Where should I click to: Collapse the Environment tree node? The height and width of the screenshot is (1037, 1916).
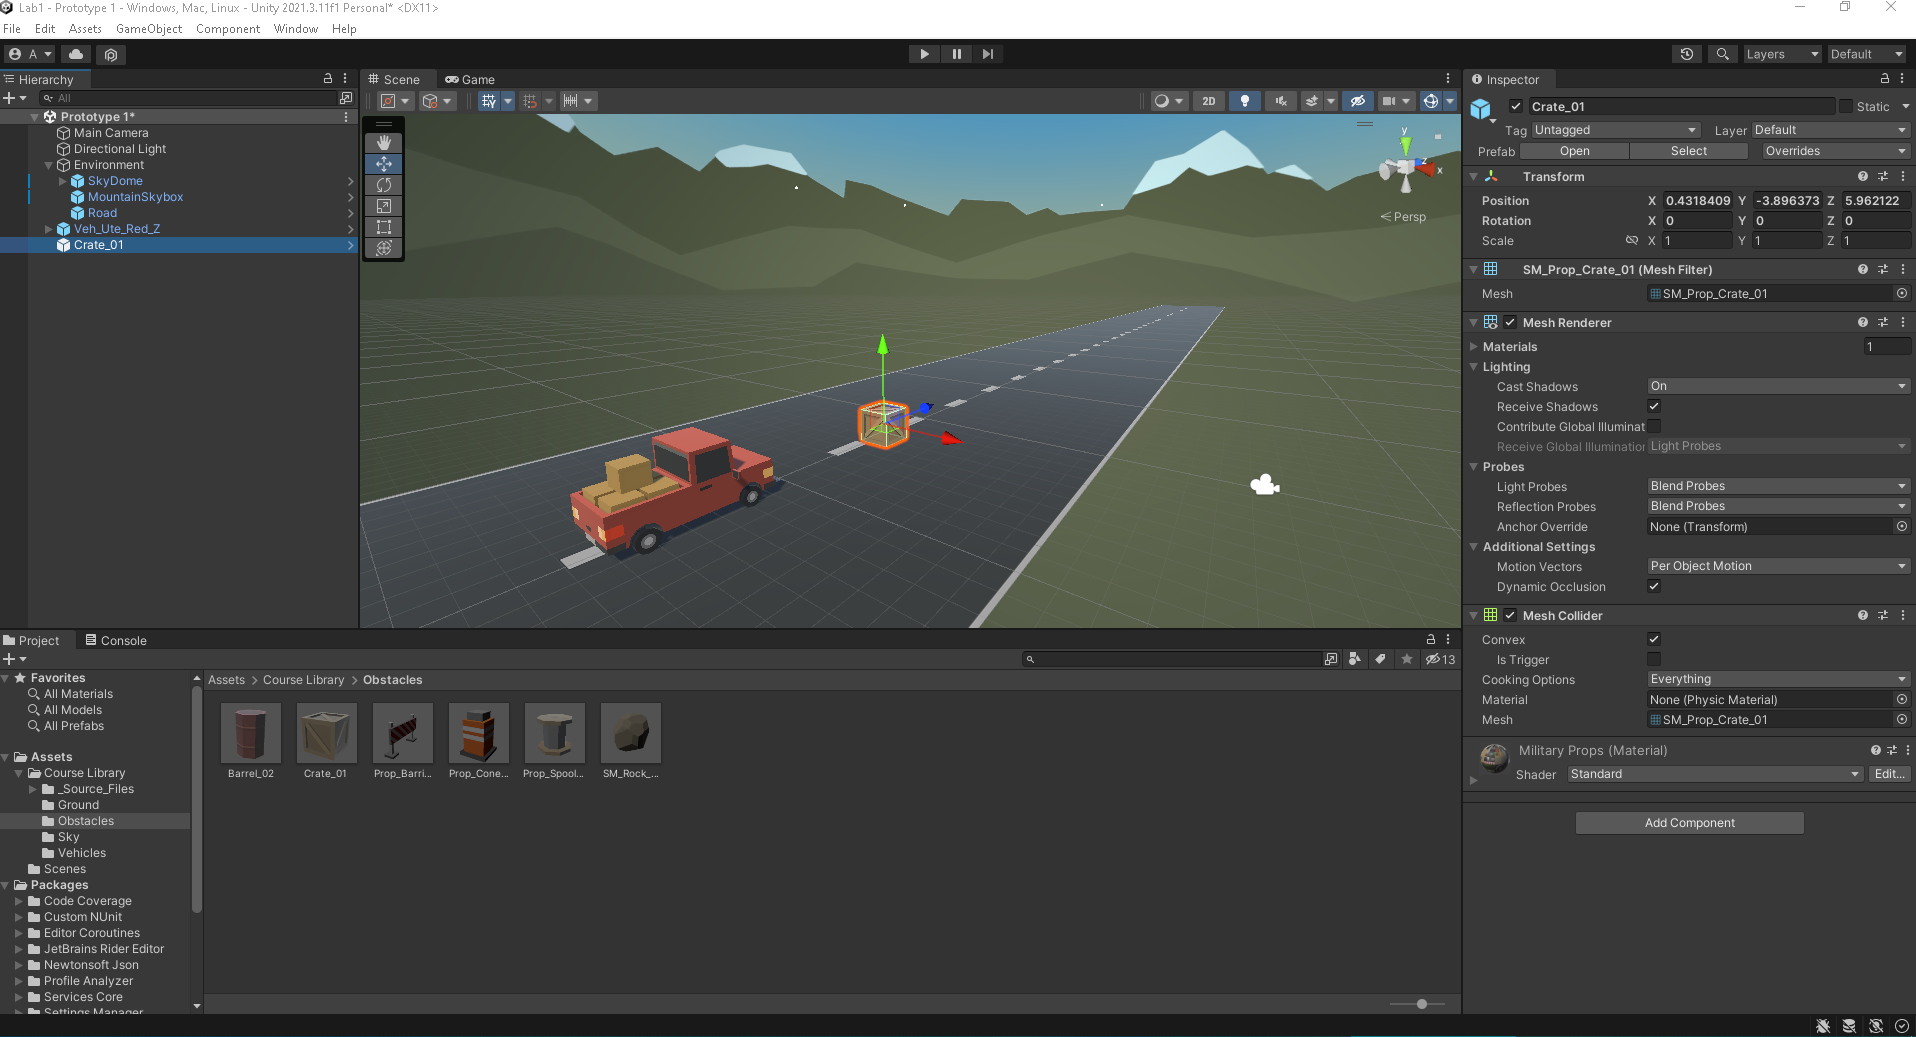pyautogui.click(x=48, y=165)
